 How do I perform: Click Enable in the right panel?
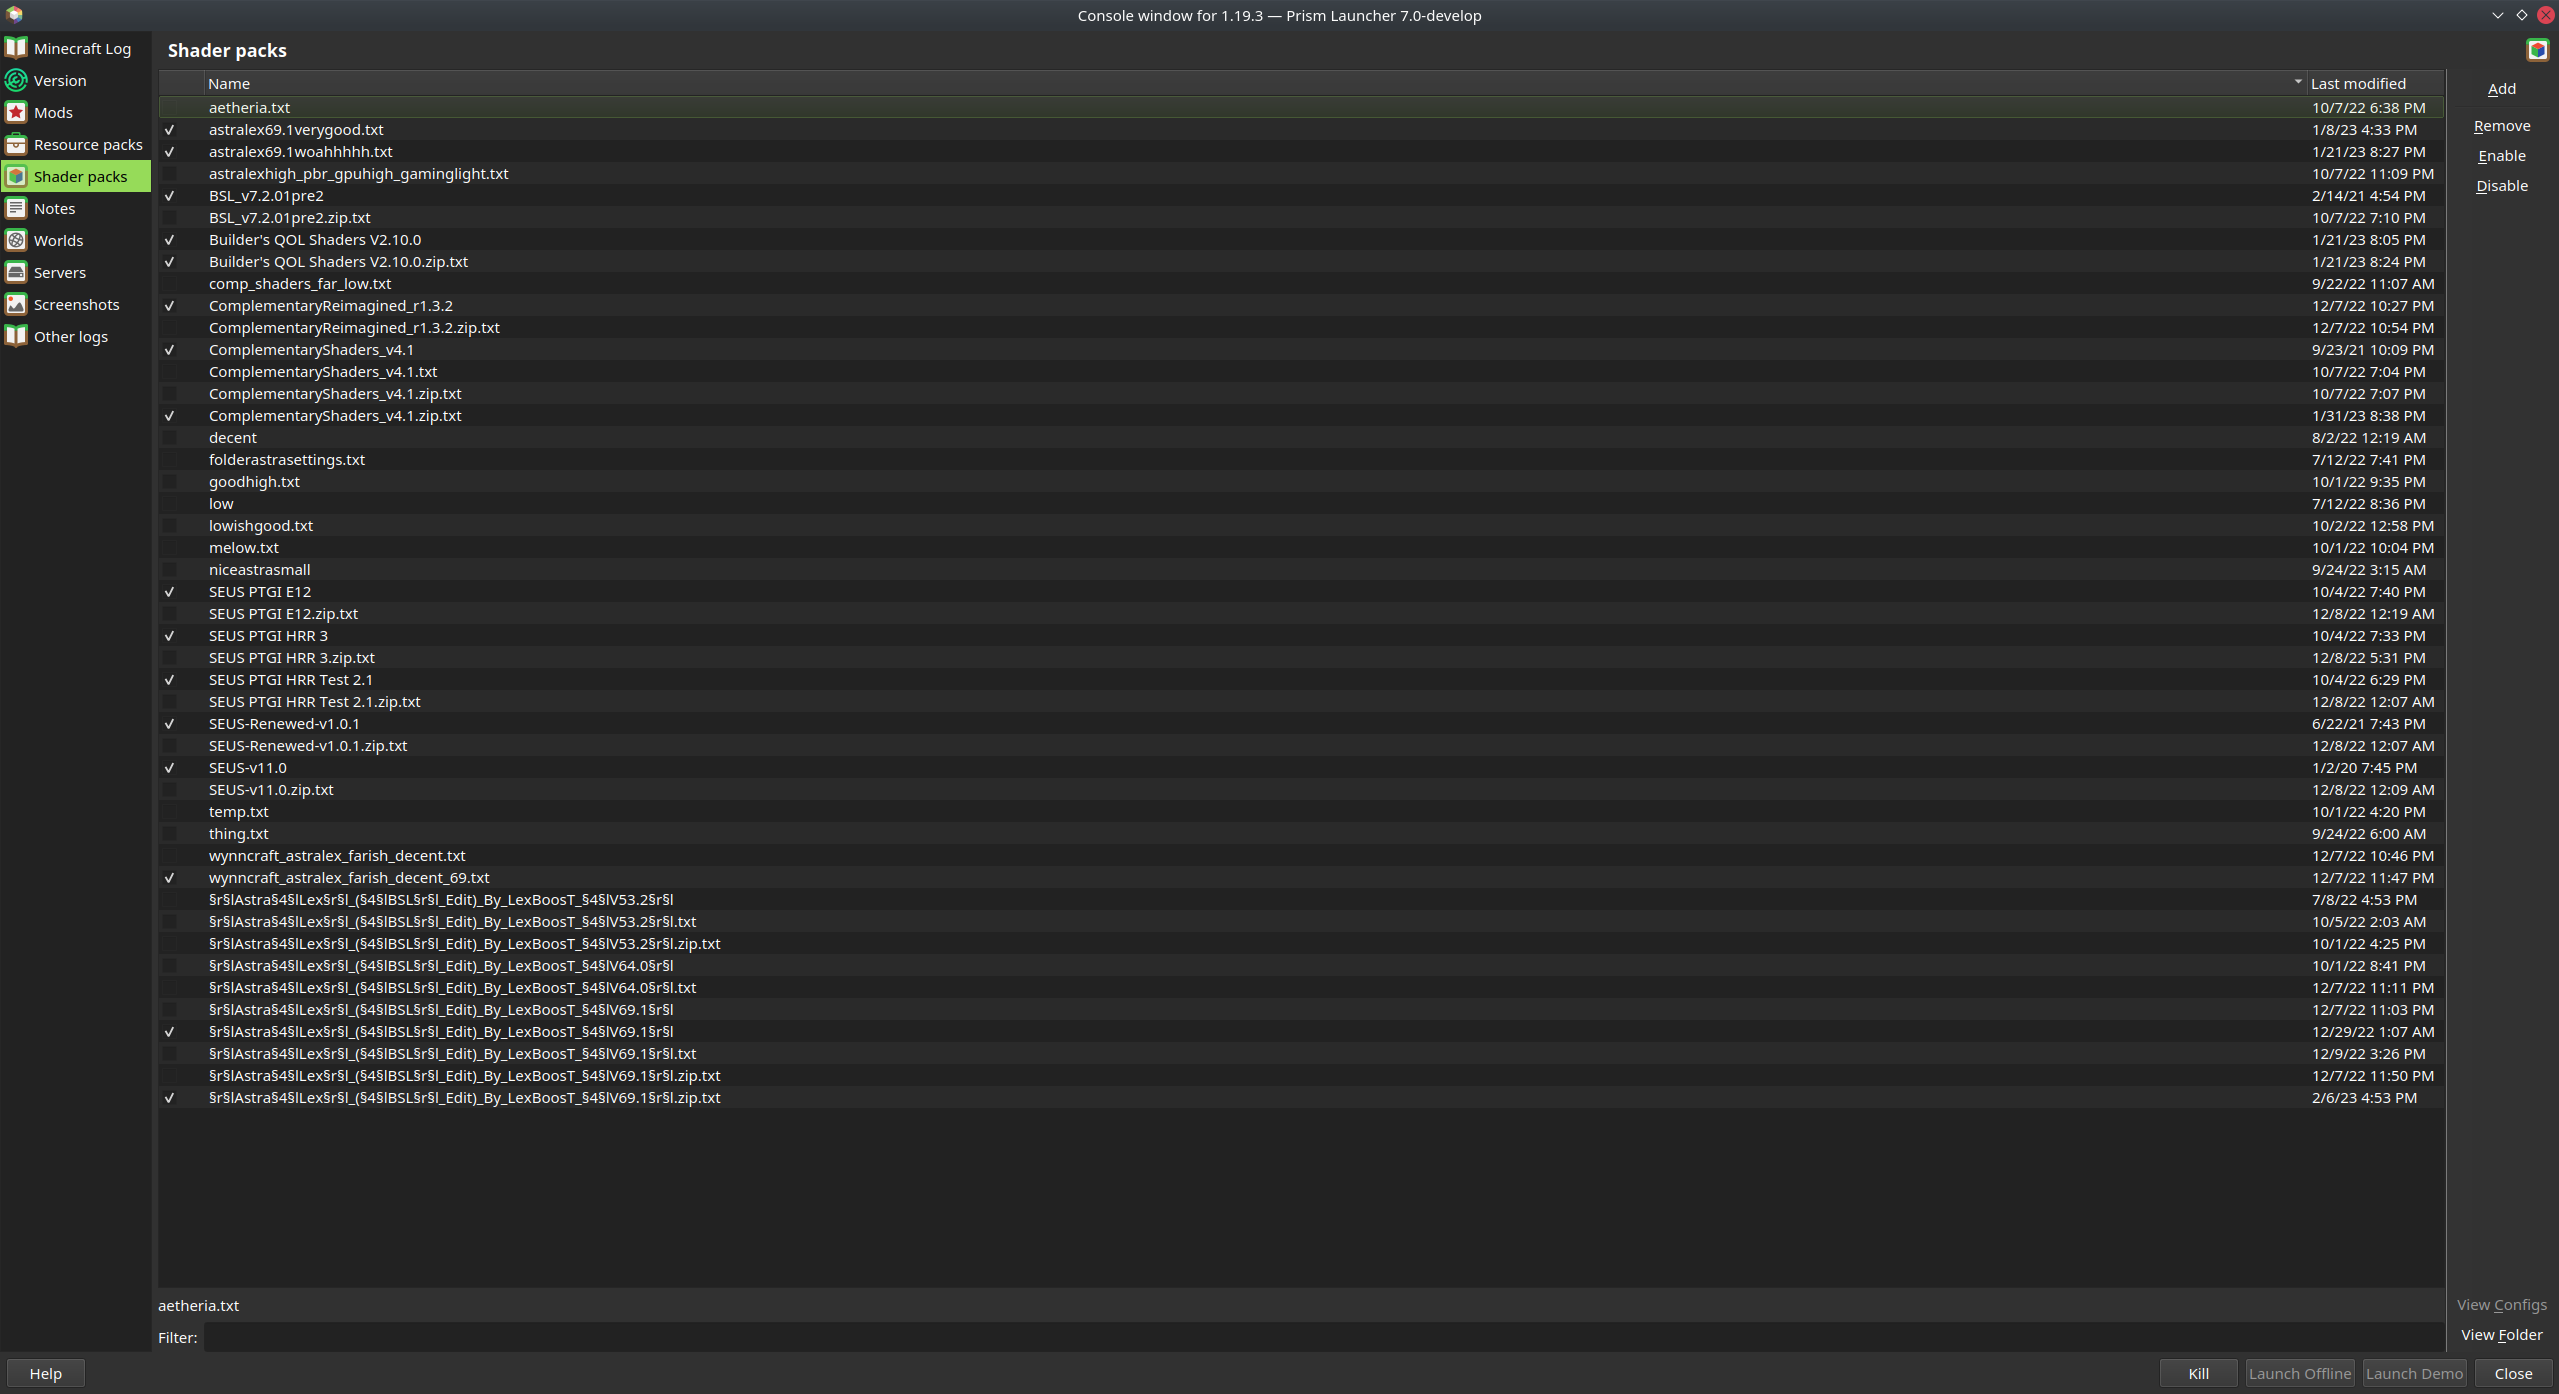tap(2502, 156)
